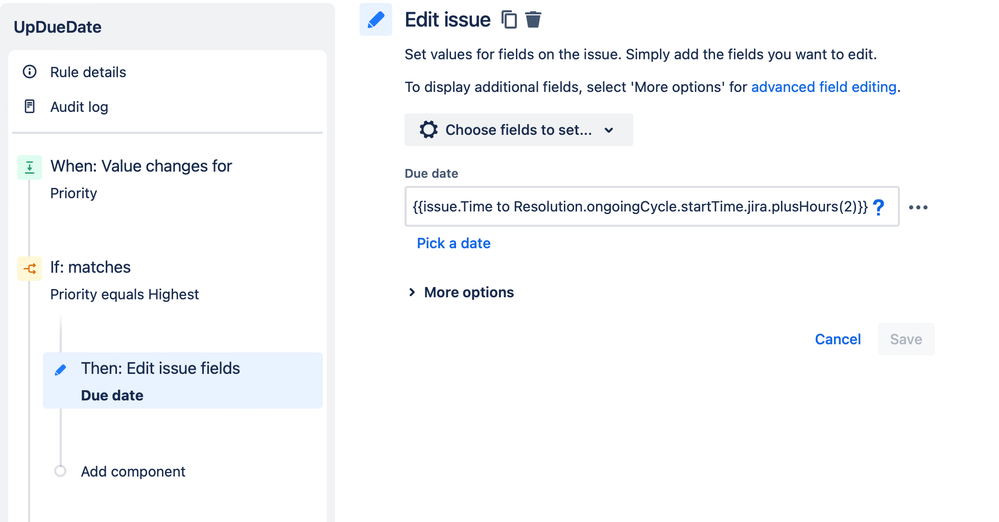Click into the Due date input field
Viewport: 999px width, 522px height.
[638, 207]
